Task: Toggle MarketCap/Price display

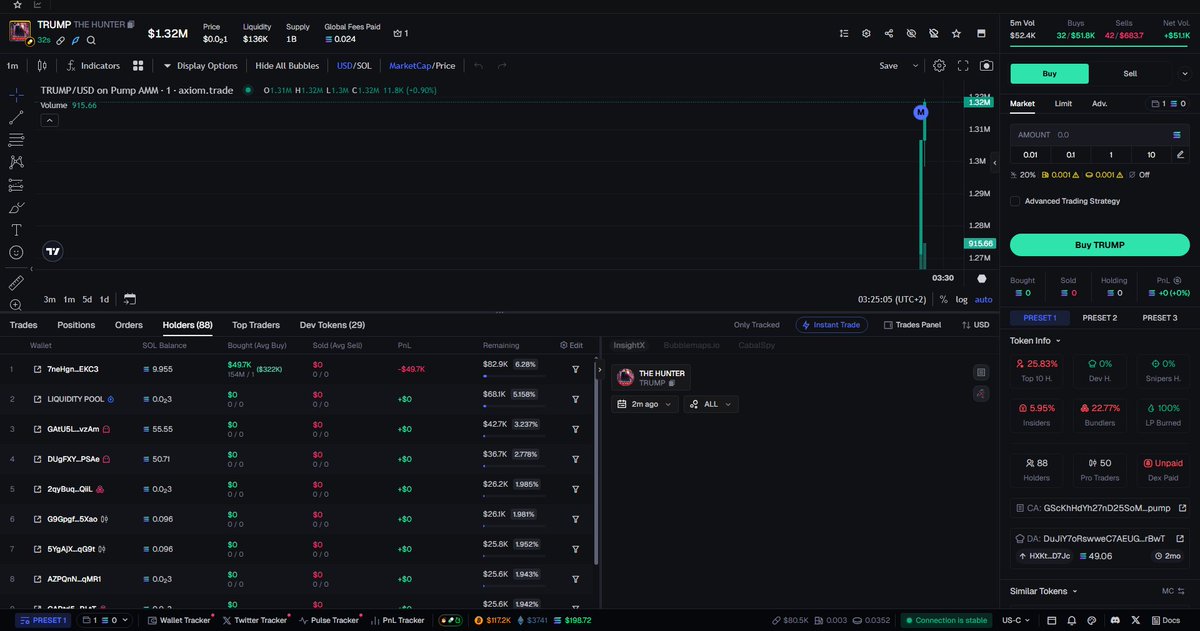Action: point(422,66)
